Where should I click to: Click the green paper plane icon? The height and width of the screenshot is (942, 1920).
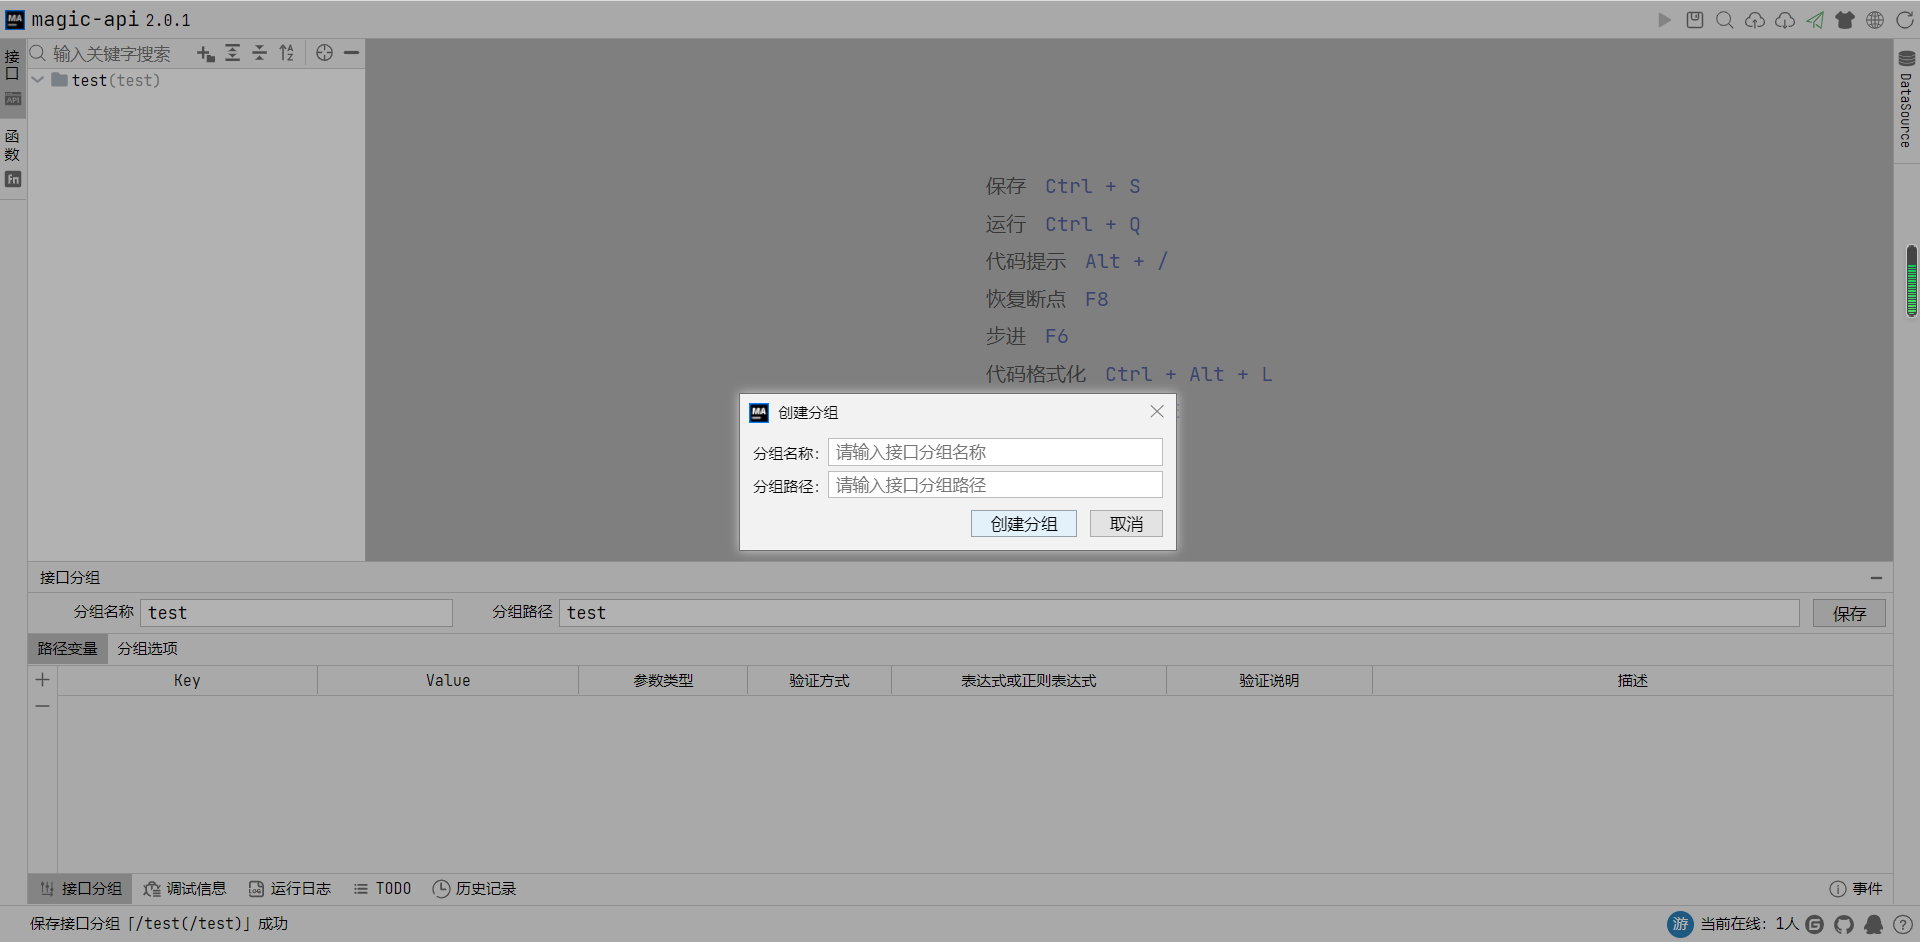(x=1816, y=19)
